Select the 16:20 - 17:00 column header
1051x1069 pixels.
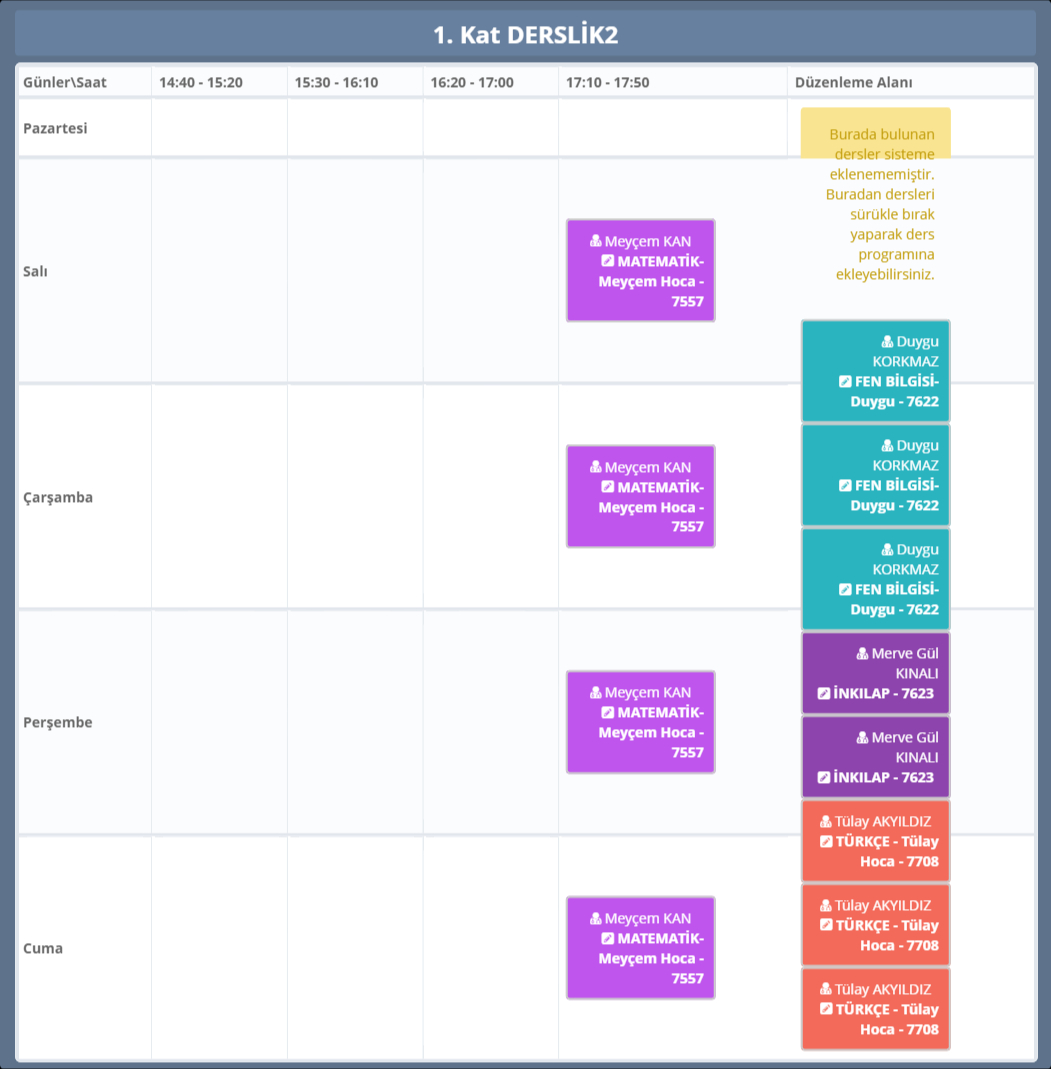(x=472, y=82)
